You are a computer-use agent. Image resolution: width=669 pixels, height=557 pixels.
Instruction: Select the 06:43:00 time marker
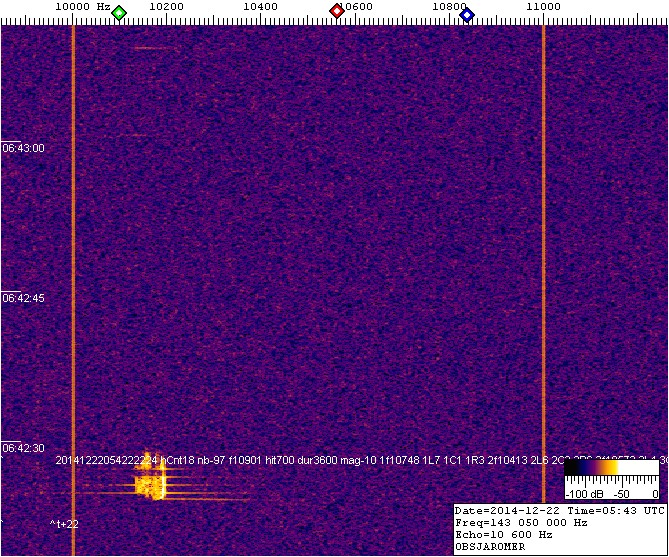23,148
